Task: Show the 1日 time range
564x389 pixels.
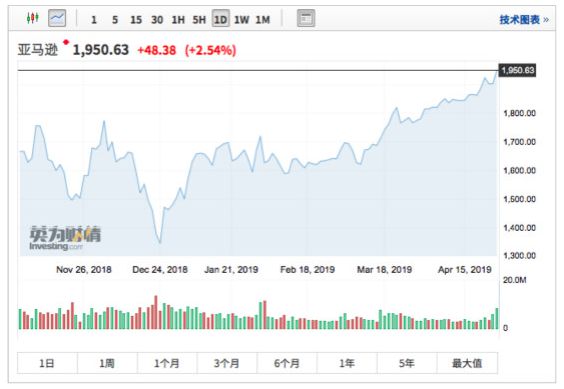Action: pos(47,363)
